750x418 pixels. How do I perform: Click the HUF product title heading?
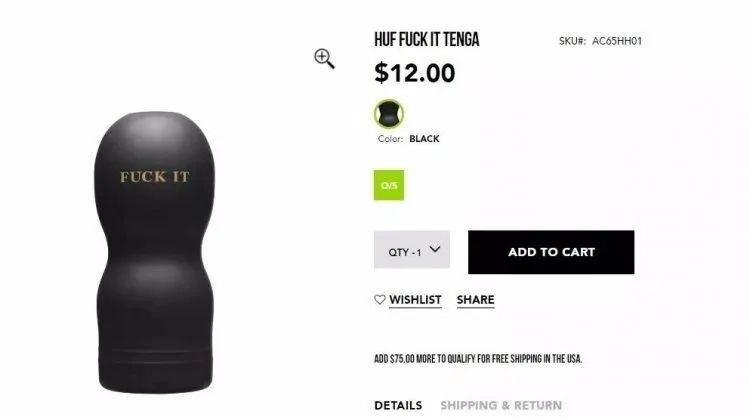point(427,40)
